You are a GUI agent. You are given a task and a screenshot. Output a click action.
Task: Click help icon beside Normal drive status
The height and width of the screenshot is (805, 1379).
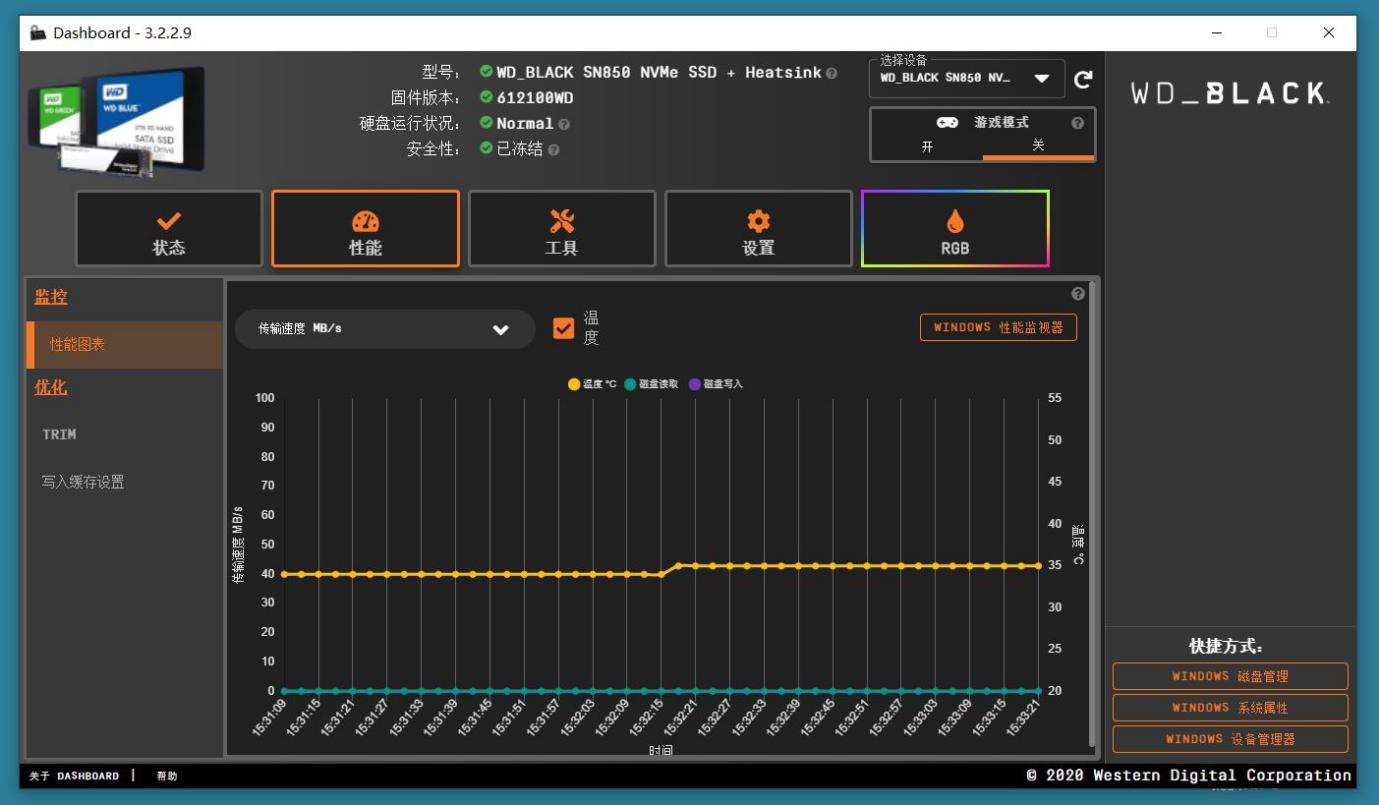tap(564, 124)
